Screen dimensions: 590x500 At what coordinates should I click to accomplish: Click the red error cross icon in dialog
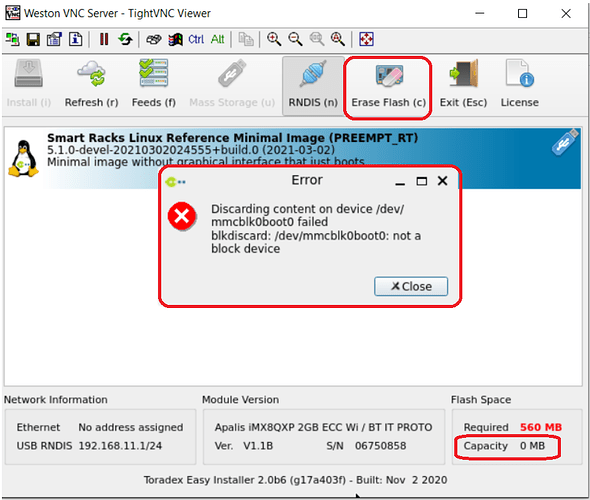click(x=182, y=216)
